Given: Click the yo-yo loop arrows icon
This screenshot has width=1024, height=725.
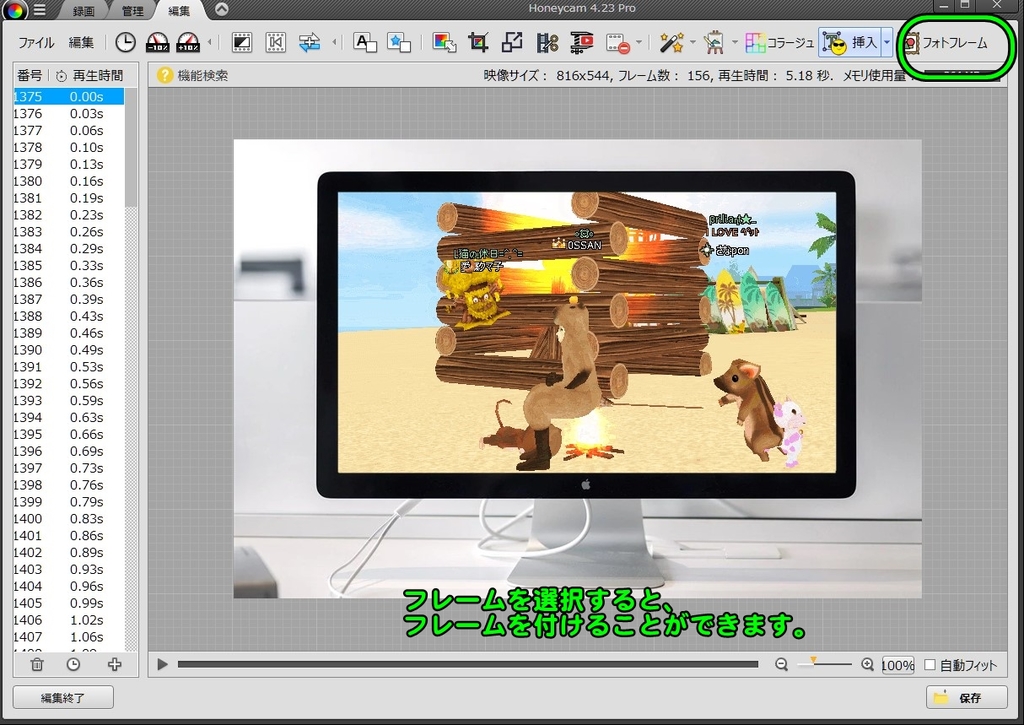Looking at the screenshot, I should 310,42.
